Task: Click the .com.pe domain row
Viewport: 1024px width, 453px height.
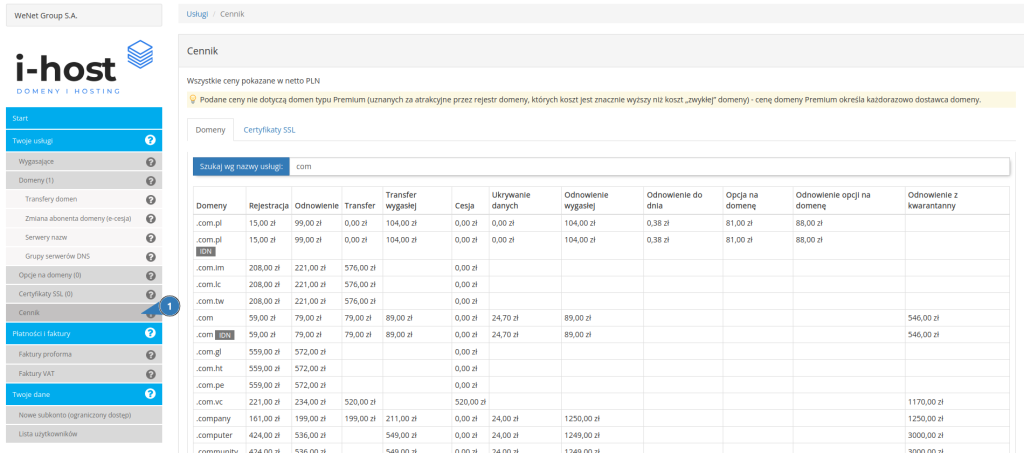Action: (601, 384)
